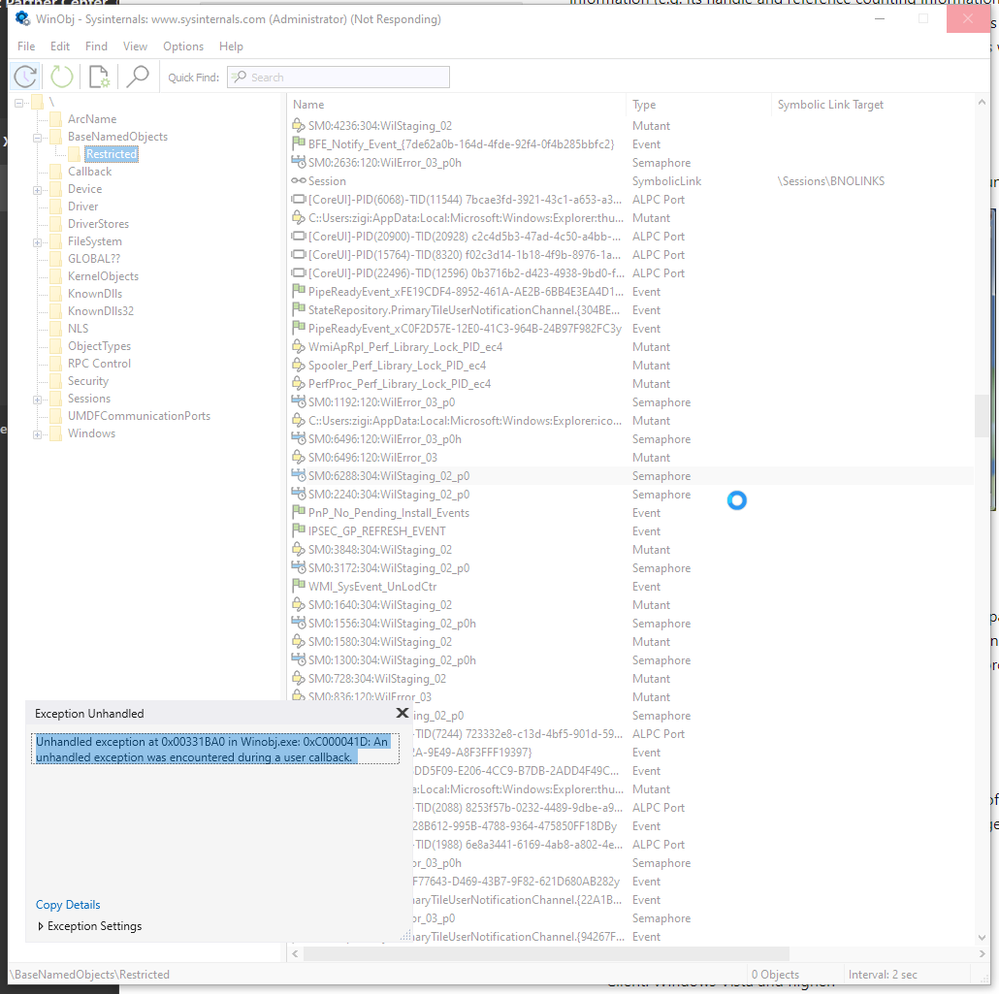
Task: Expand the Device tree node
Action: tap(38, 190)
